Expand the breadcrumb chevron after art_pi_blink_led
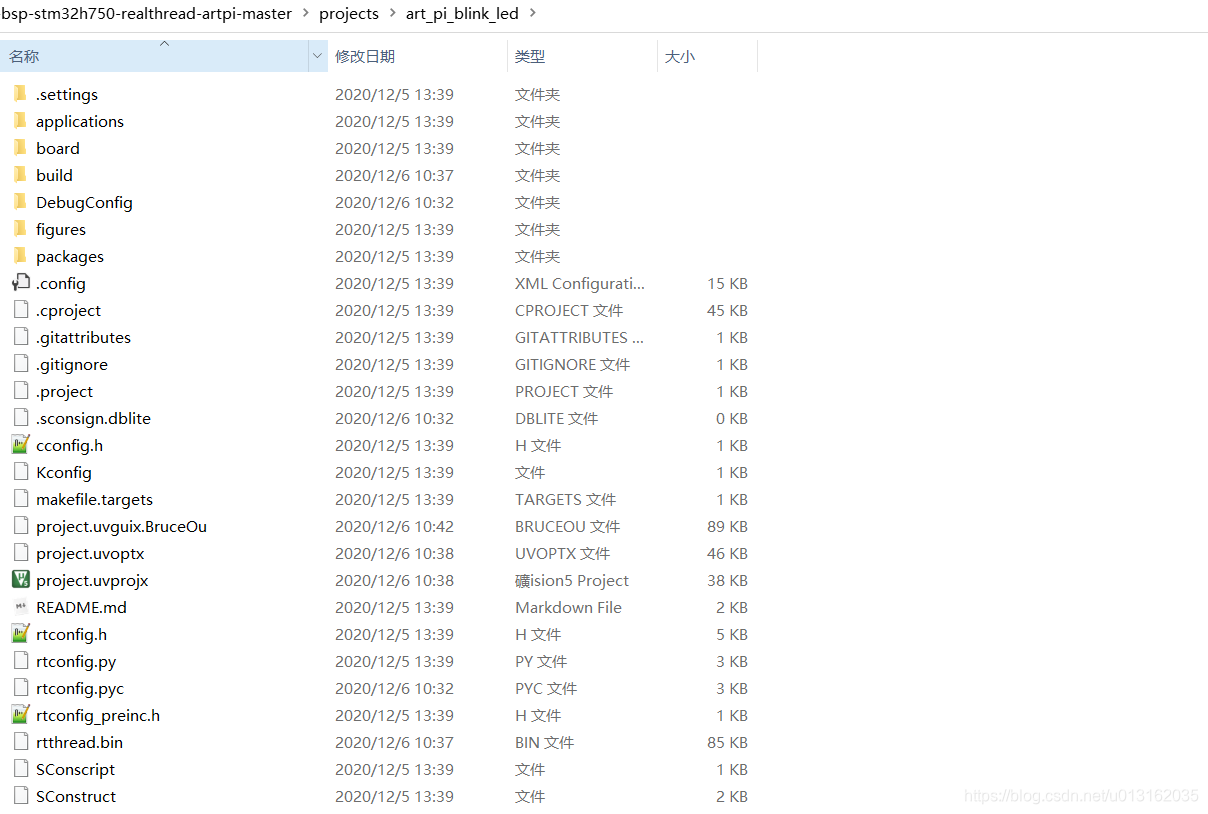 (x=531, y=13)
